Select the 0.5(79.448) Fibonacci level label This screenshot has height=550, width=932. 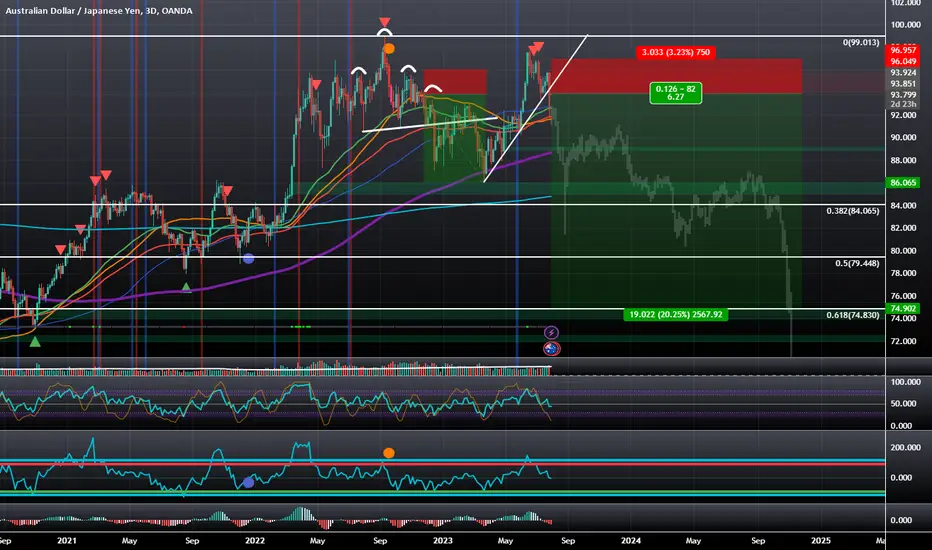click(x=857, y=263)
